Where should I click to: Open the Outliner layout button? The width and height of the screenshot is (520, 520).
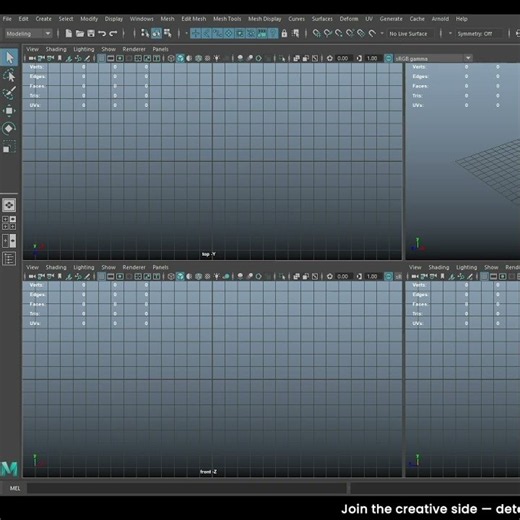click(x=9, y=259)
